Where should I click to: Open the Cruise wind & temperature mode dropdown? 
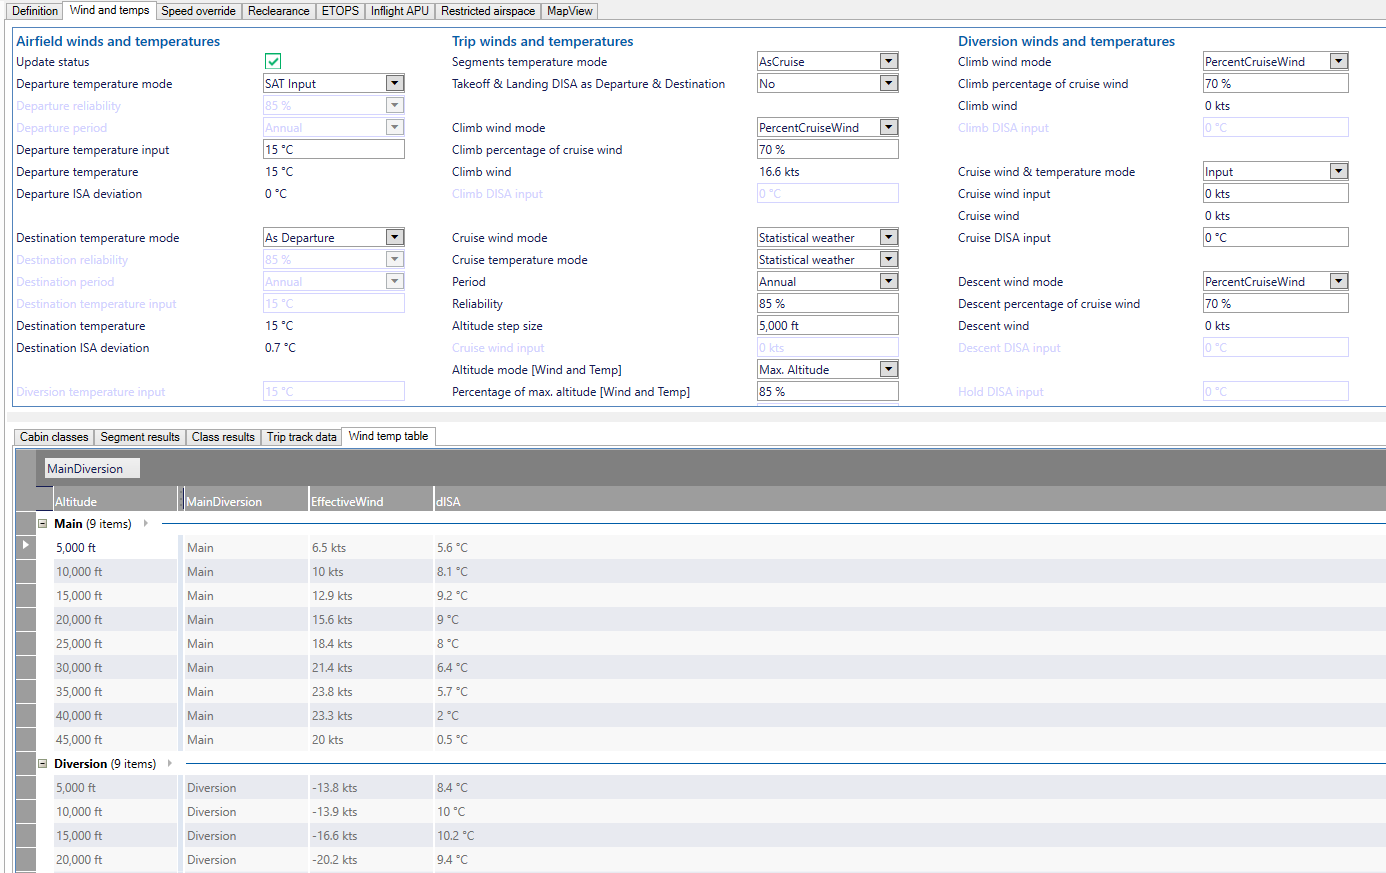click(1339, 171)
